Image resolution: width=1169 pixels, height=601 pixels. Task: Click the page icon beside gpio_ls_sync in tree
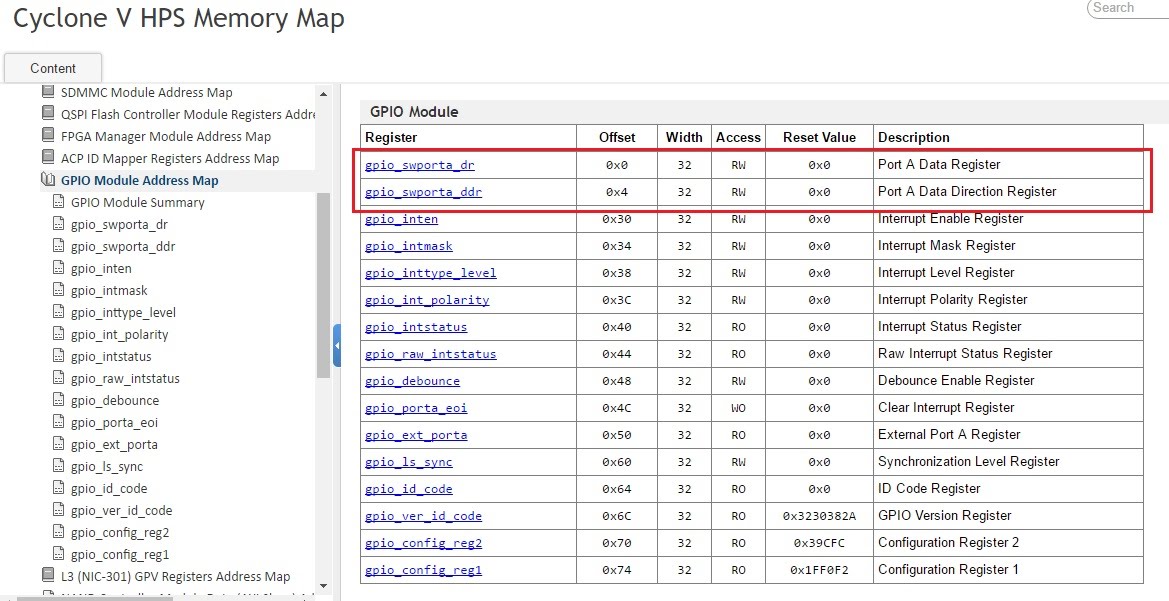click(x=59, y=465)
